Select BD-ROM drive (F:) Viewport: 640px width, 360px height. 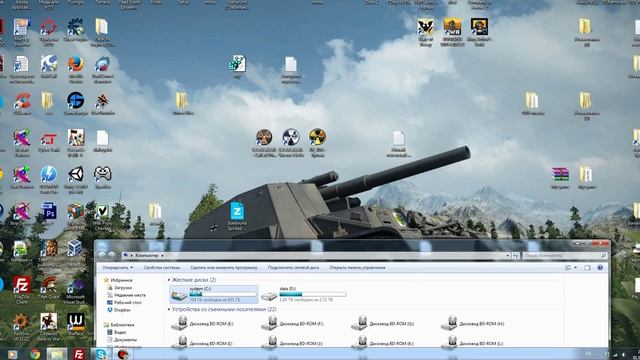292,323
